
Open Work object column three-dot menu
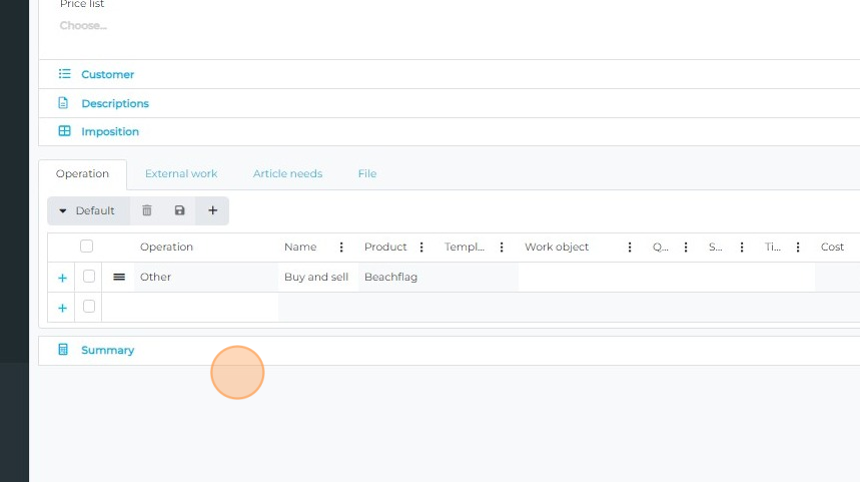(629, 247)
